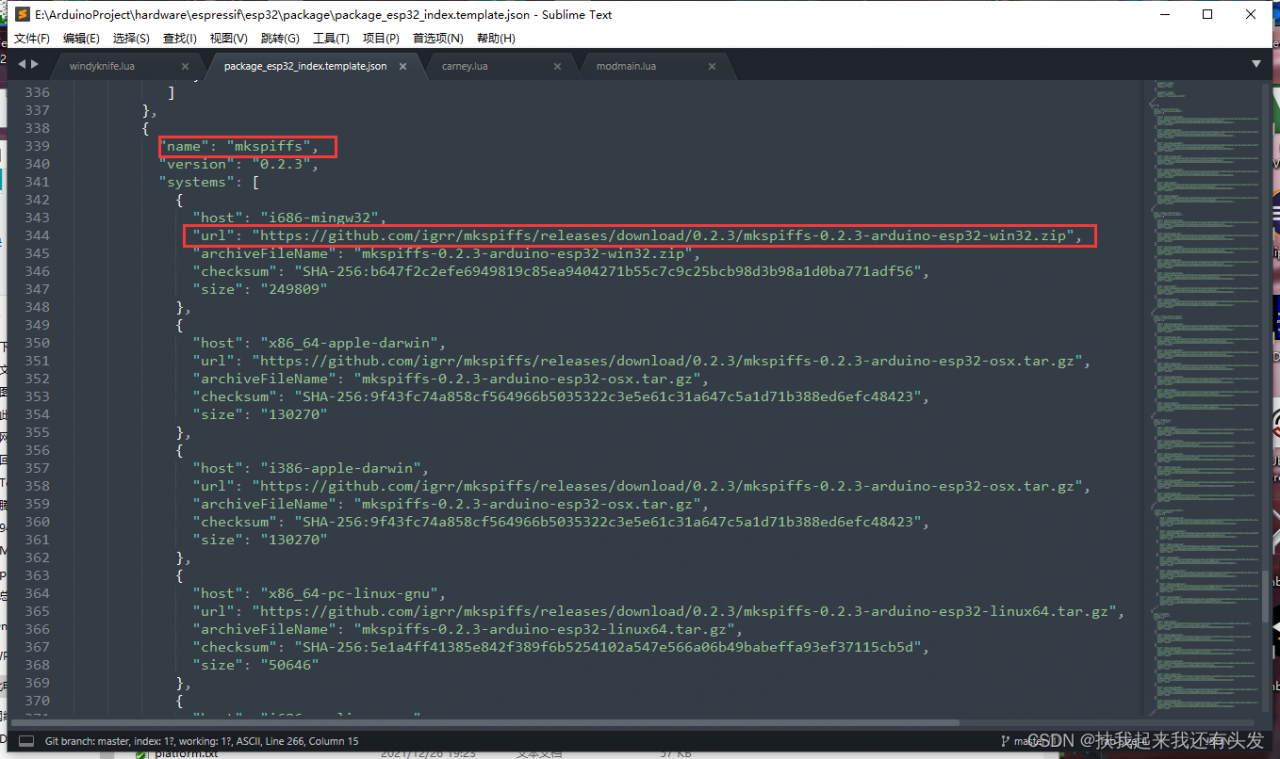Open the 帮助(H) menu
Viewport: 1280px width, 759px height.
pos(496,38)
